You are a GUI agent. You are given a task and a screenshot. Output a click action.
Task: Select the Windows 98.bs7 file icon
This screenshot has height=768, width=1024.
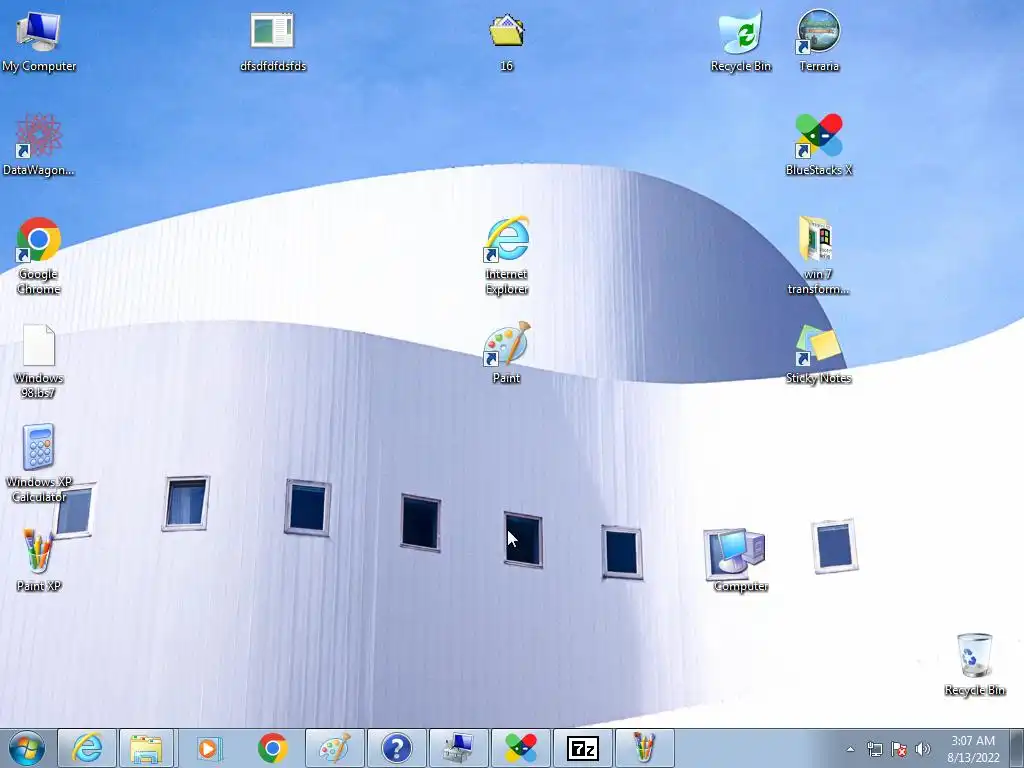point(39,360)
